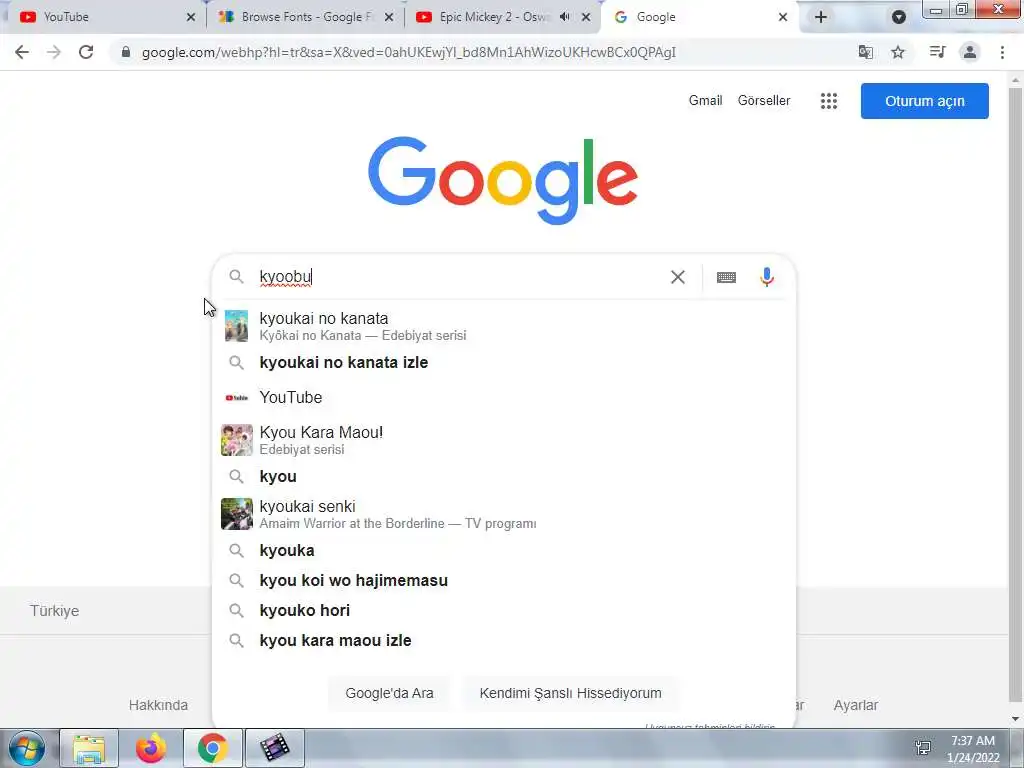Open Gmail link
Image resolution: width=1024 pixels, height=768 pixels.
click(705, 101)
